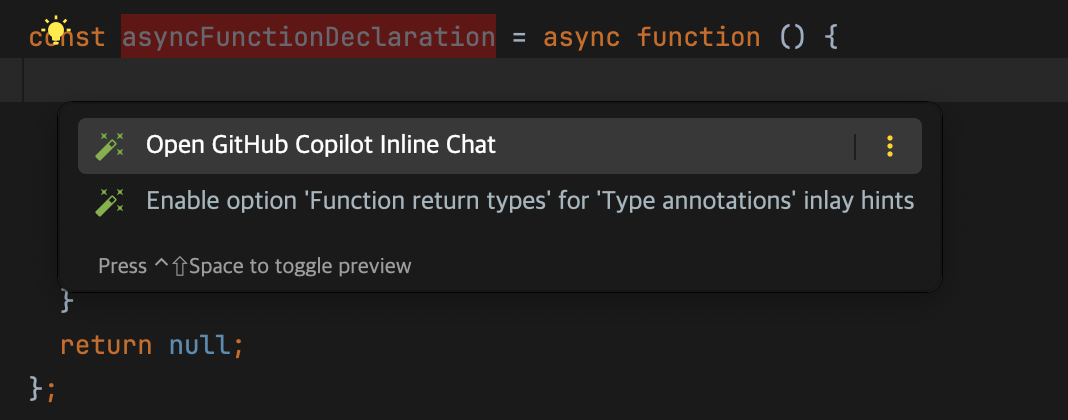Viewport: 1068px width, 420px height.
Task: Click the highlighted asyncFunctionDeclaration identifier
Action: pos(308,38)
